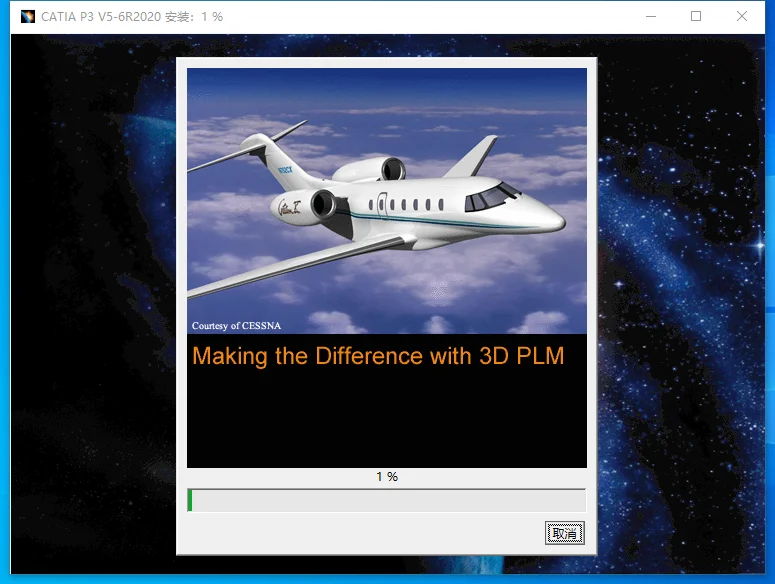Viewport: 775px width, 584px height.
Task: Click the 1 % progress label
Action: pyautogui.click(x=387, y=476)
